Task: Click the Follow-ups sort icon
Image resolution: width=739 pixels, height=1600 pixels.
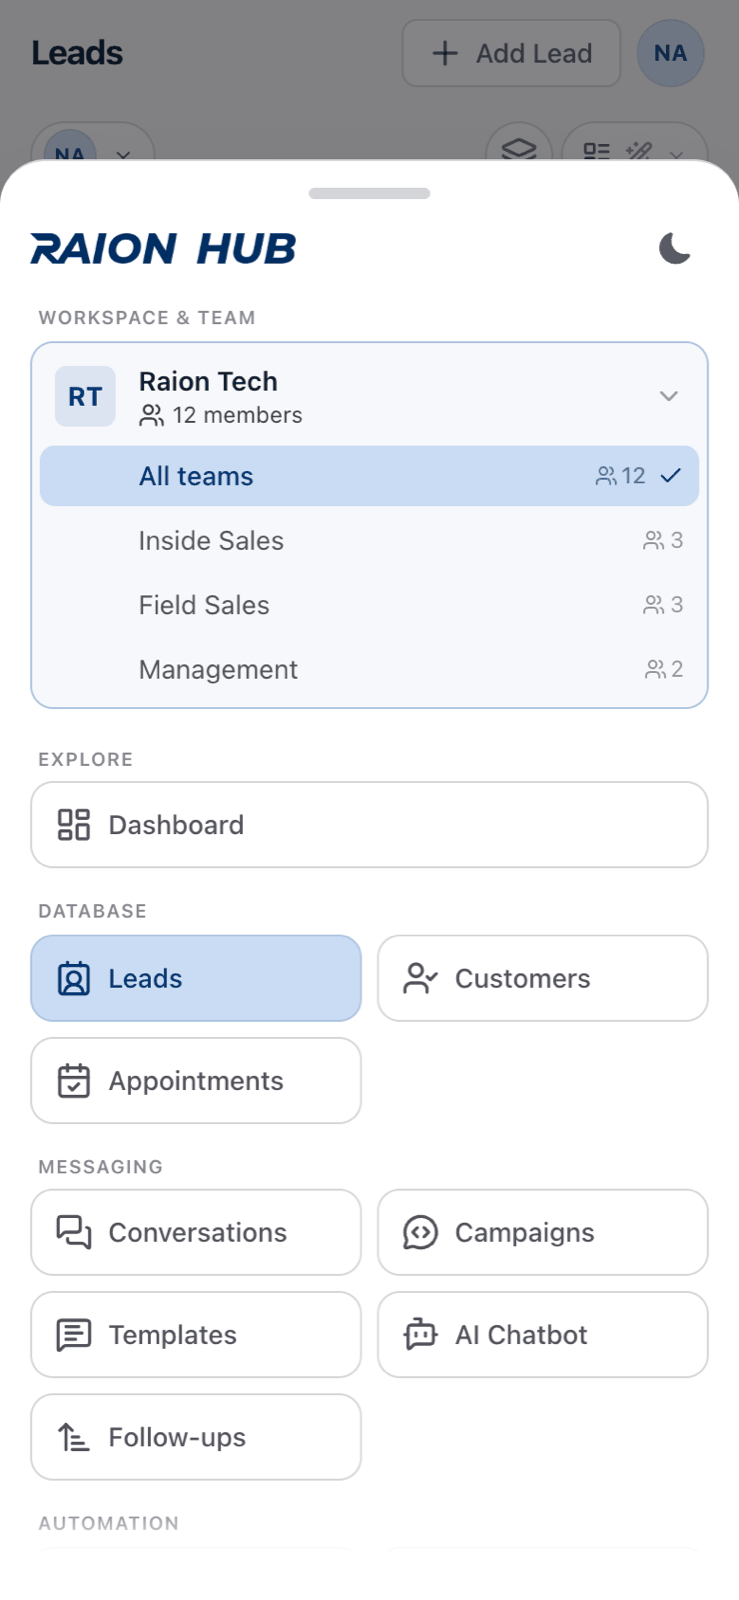Action: click(x=74, y=1437)
